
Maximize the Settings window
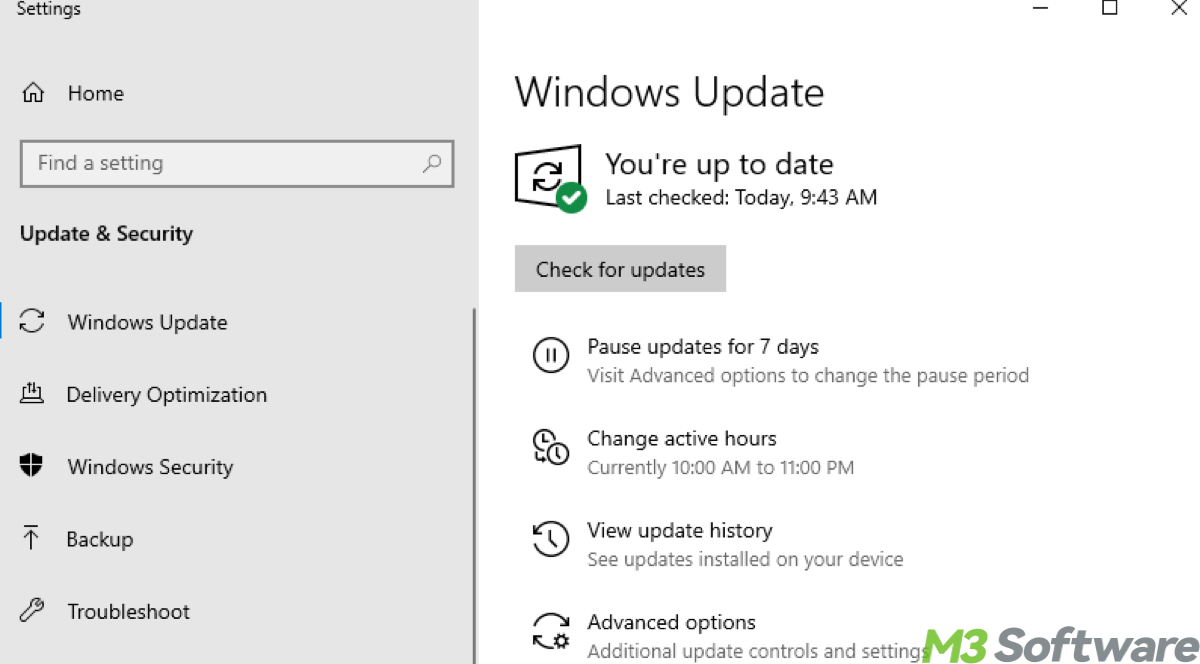pyautogui.click(x=1109, y=8)
